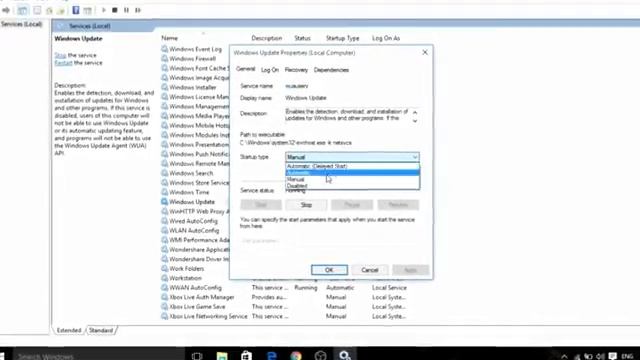Choose Automatic (Delayed Start) from the list
Viewport: 640px width, 360px height.
pyautogui.click(x=352, y=166)
